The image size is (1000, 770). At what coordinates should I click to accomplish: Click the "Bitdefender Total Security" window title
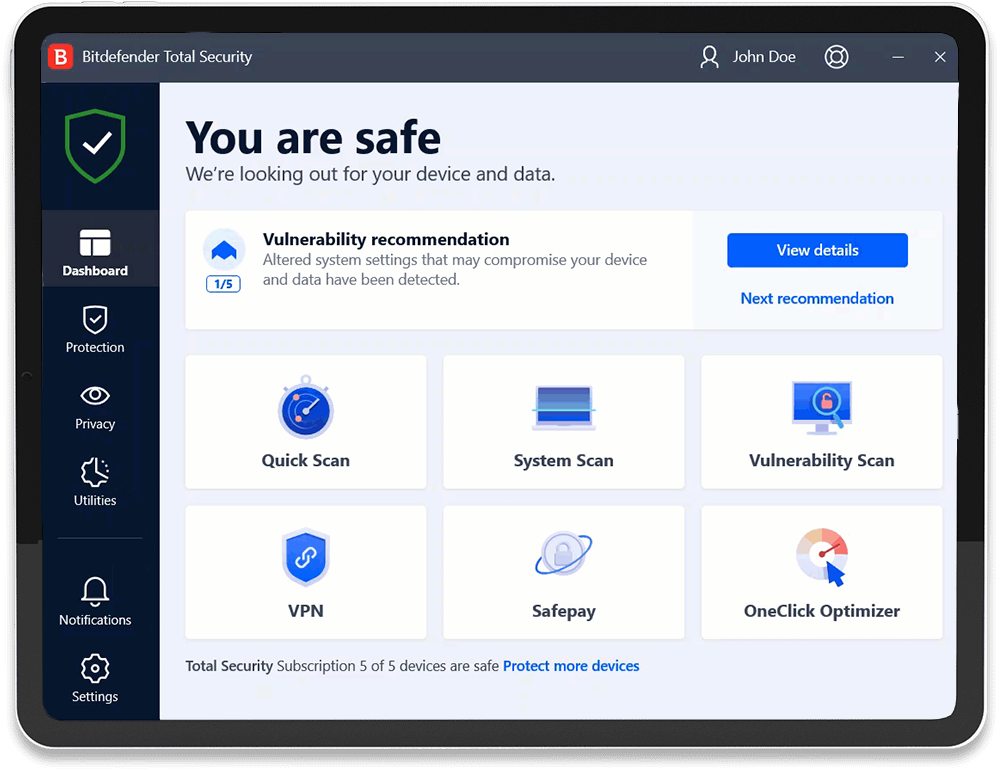(x=167, y=57)
